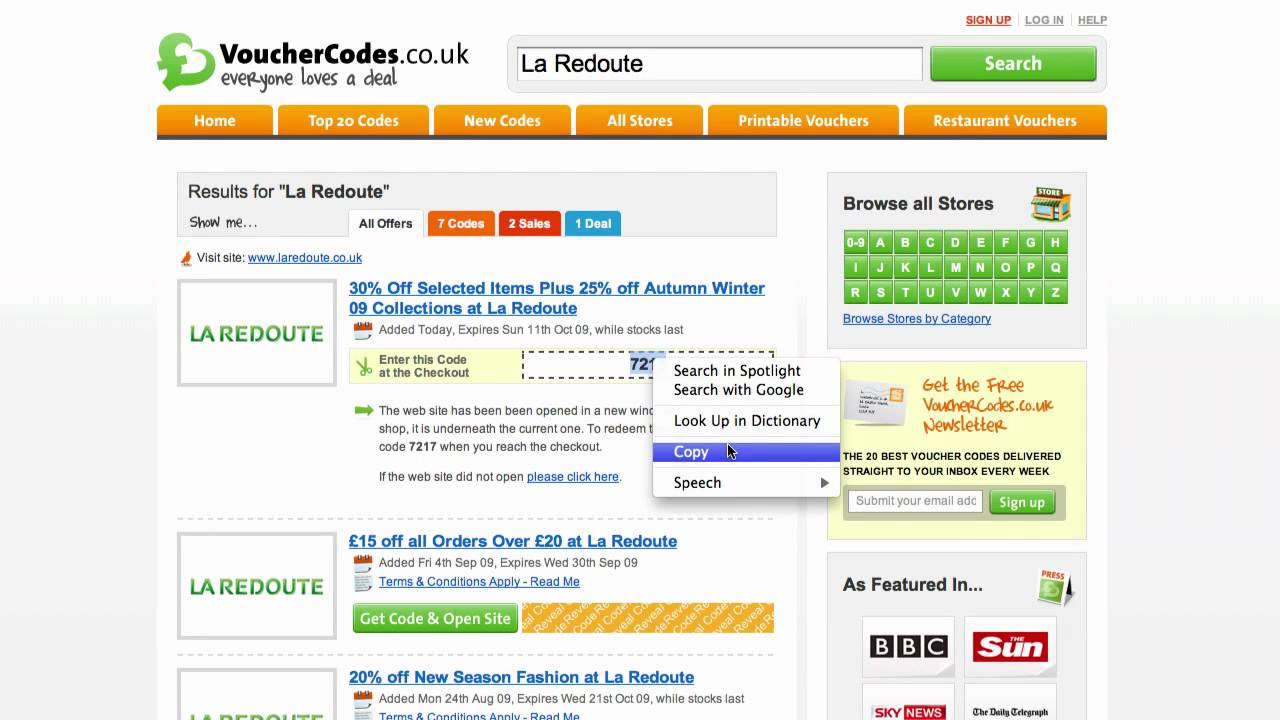Open The Daily Telegraph logo thumbnail
1280x720 pixels.
pyautogui.click(x=1010, y=702)
